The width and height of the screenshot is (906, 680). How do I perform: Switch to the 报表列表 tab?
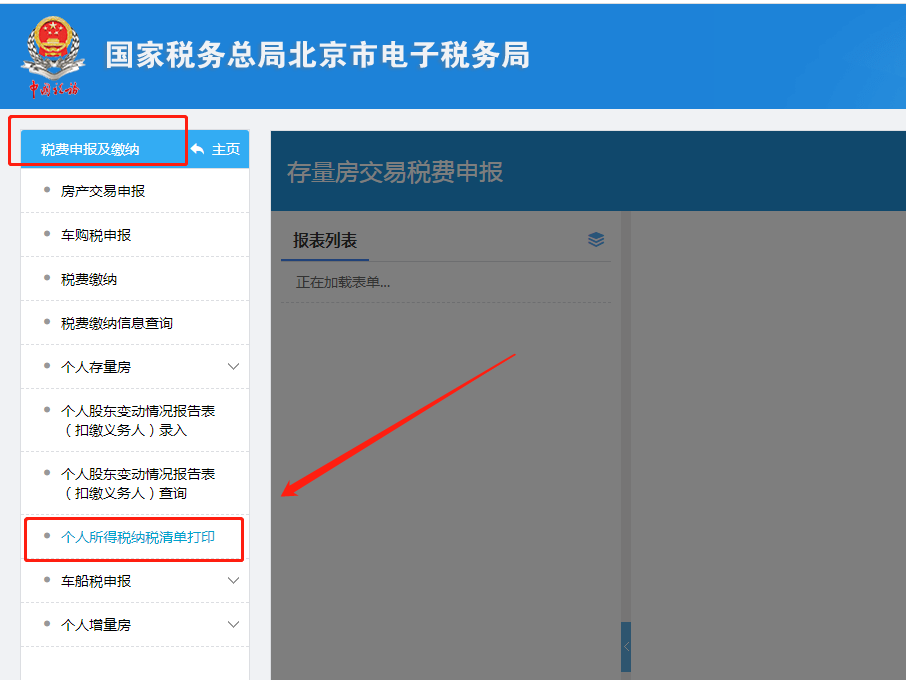[x=325, y=240]
